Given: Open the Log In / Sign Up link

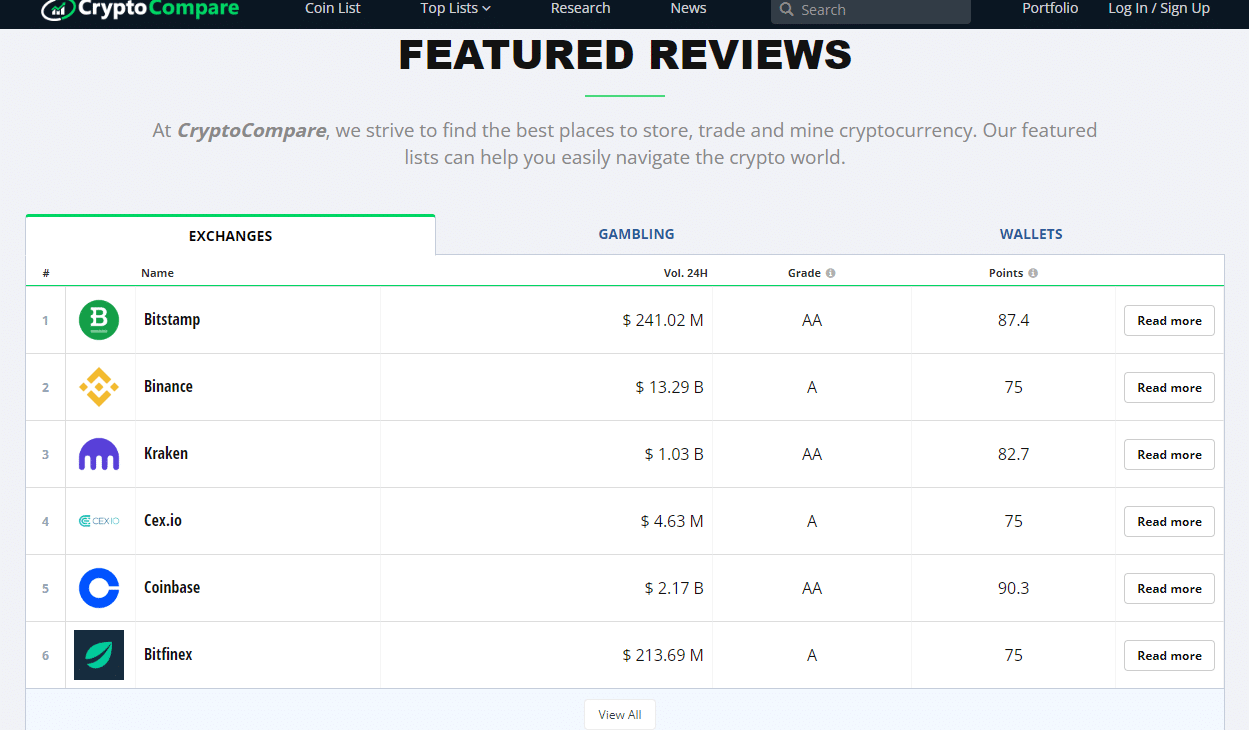Looking at the screenshot, I should tap(1158, 8).
